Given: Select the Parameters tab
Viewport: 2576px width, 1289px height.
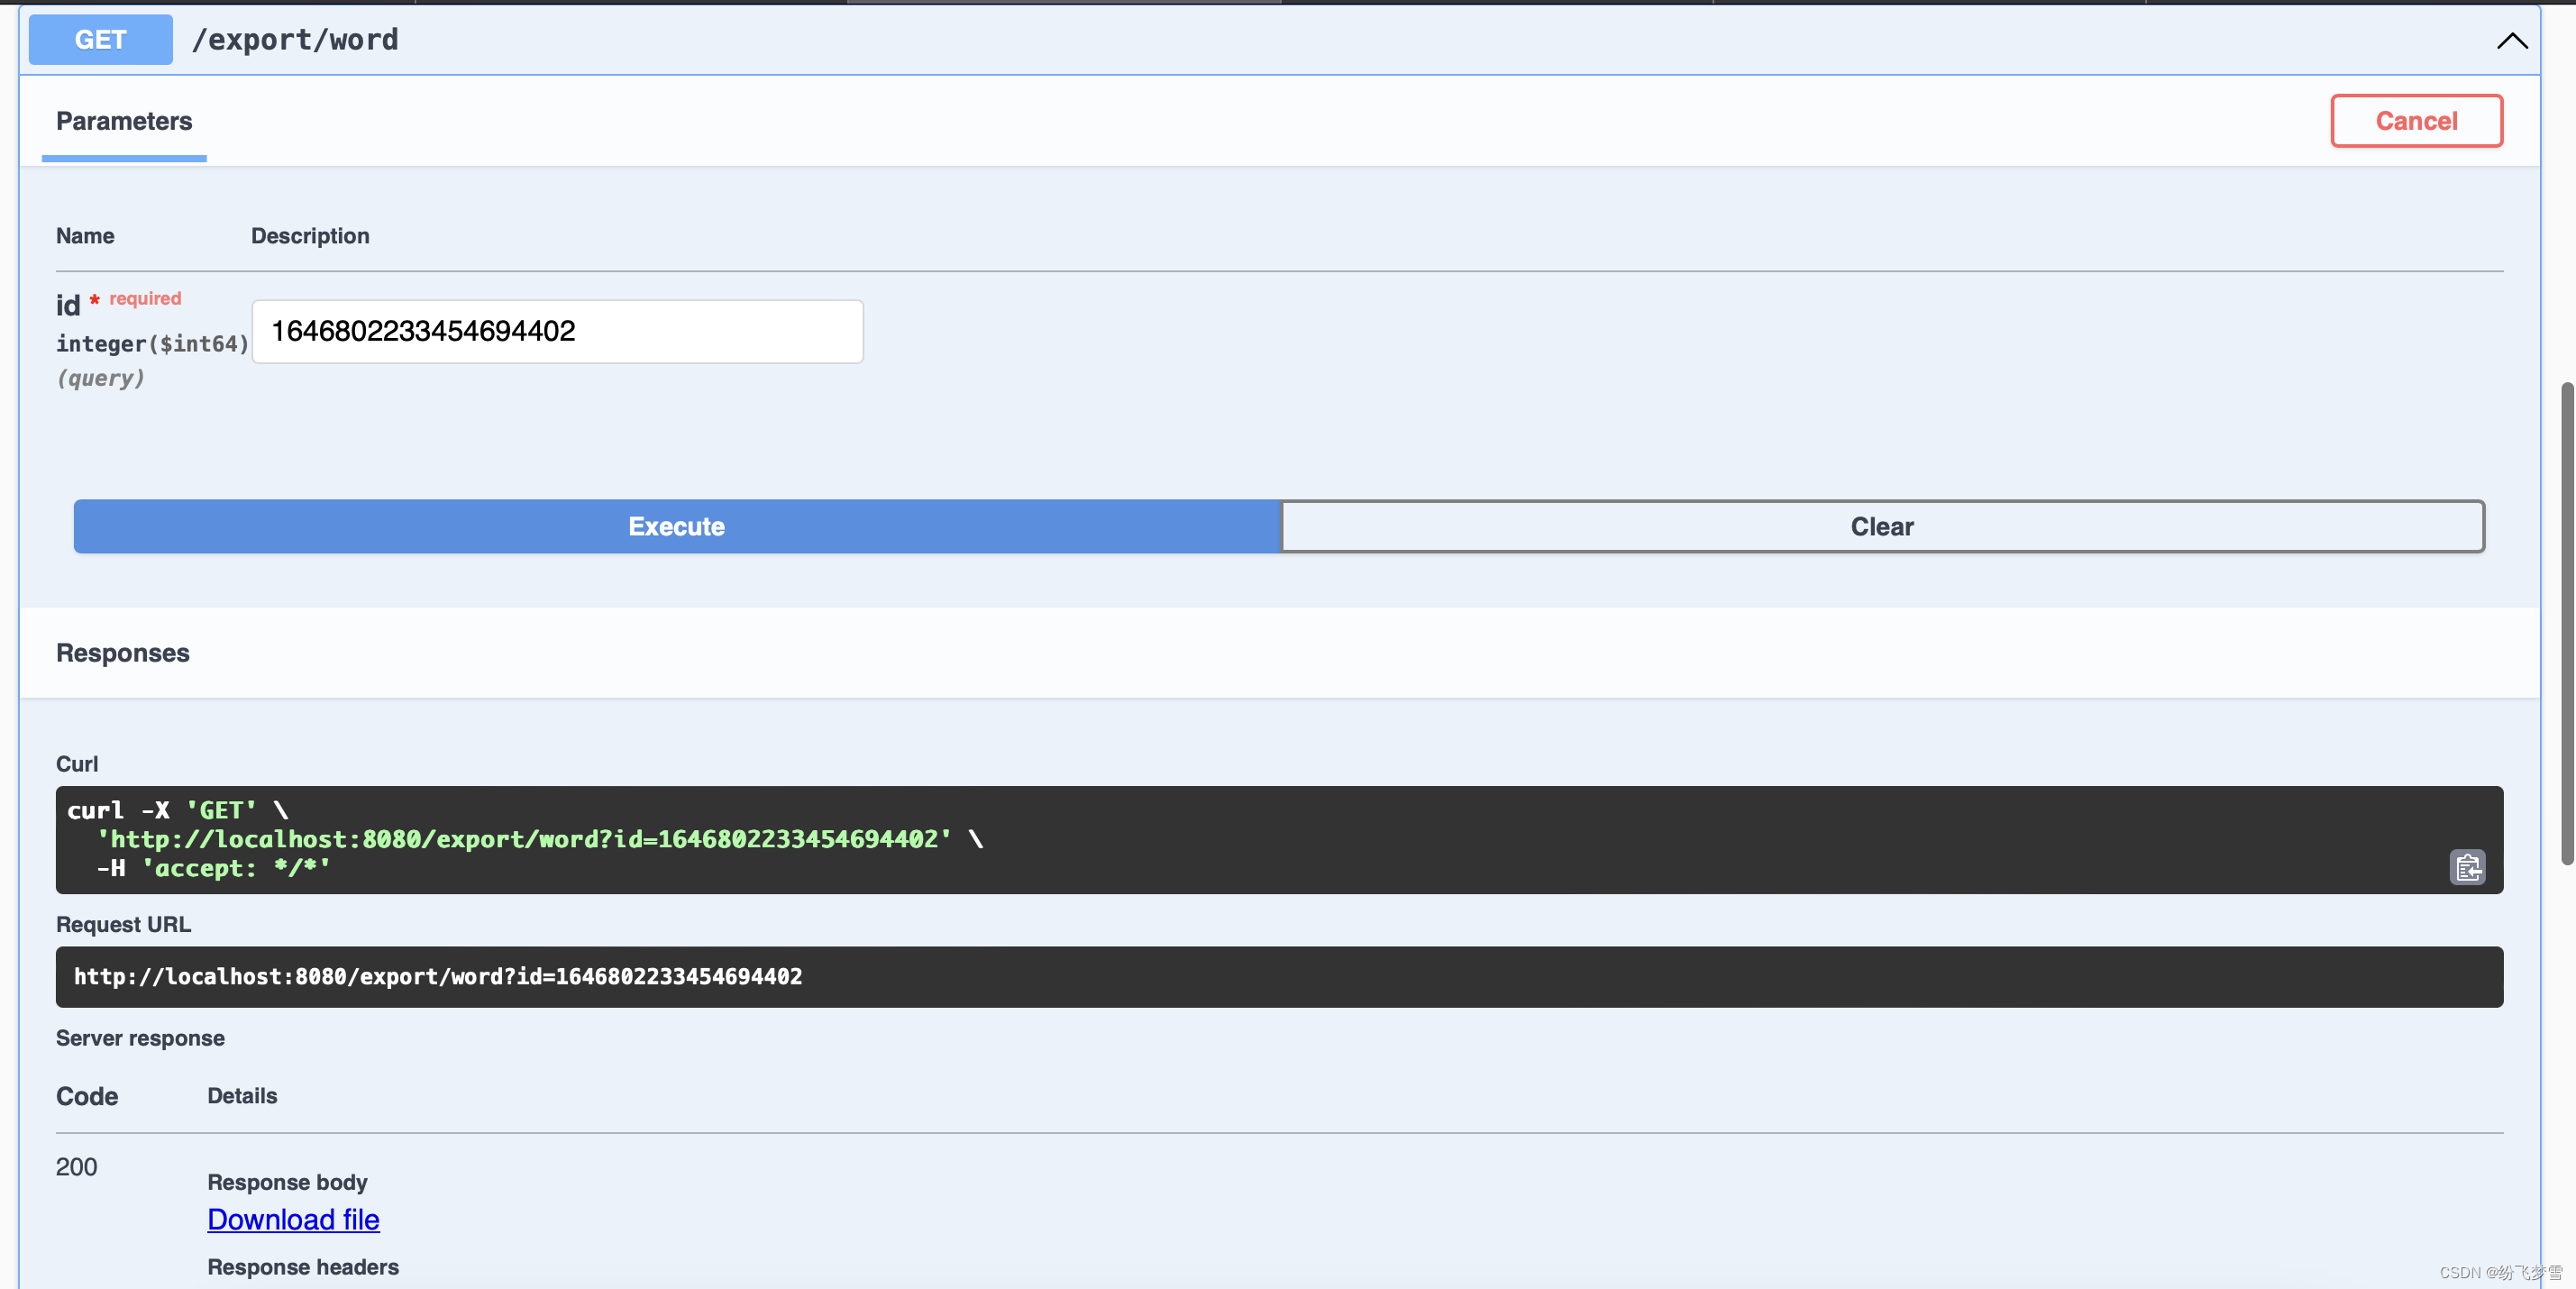Looking at the screenshot, I should point(124,121).
